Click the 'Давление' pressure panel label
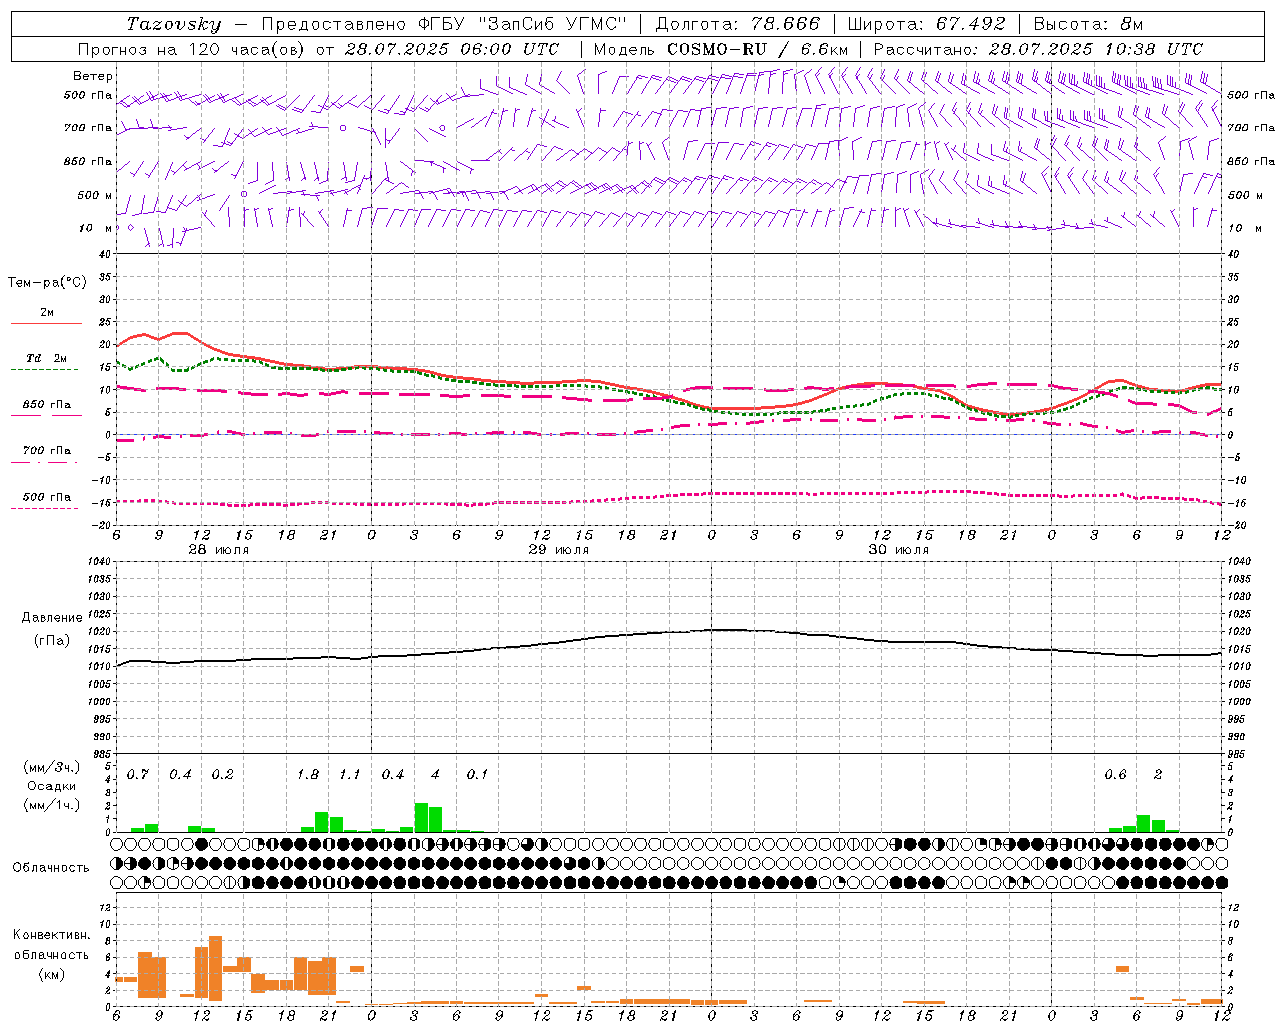This screenshot has height=1024, width=1280. (53, 618)
